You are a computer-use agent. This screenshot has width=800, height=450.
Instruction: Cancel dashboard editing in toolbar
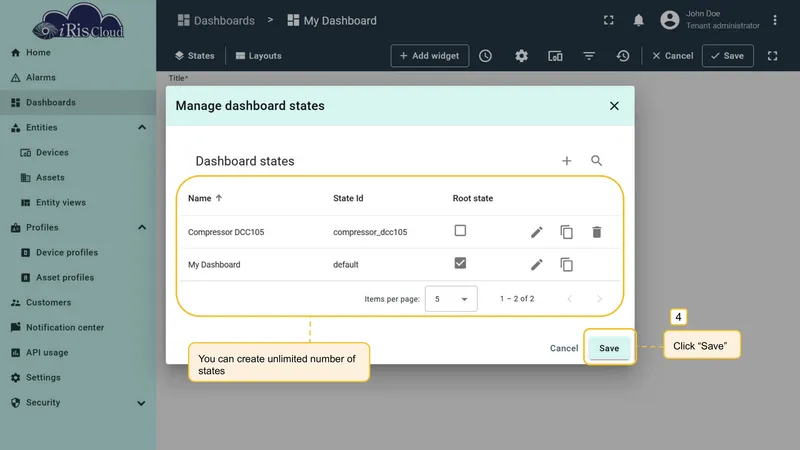click(672, 56)
